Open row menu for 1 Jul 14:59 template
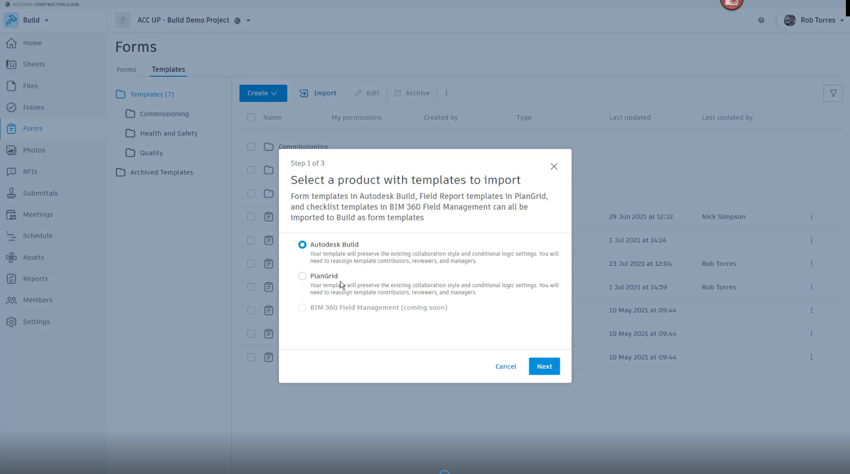This screenshot has width=850, height=474. click(x=812, y=287)
